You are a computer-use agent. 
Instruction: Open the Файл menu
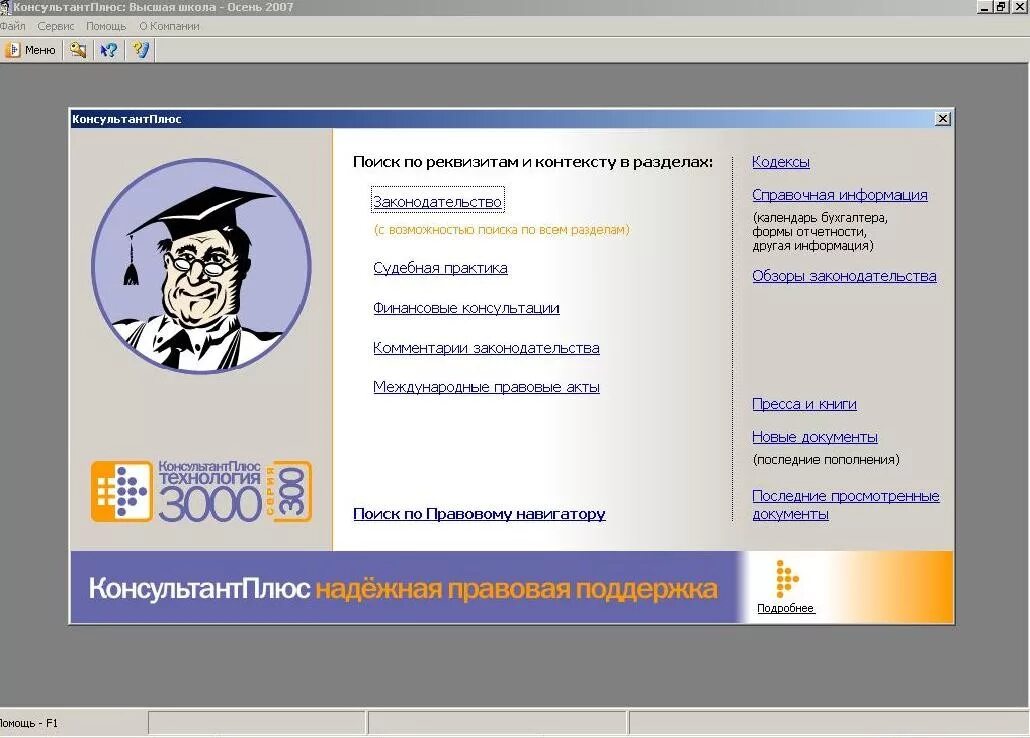point(13,26)
